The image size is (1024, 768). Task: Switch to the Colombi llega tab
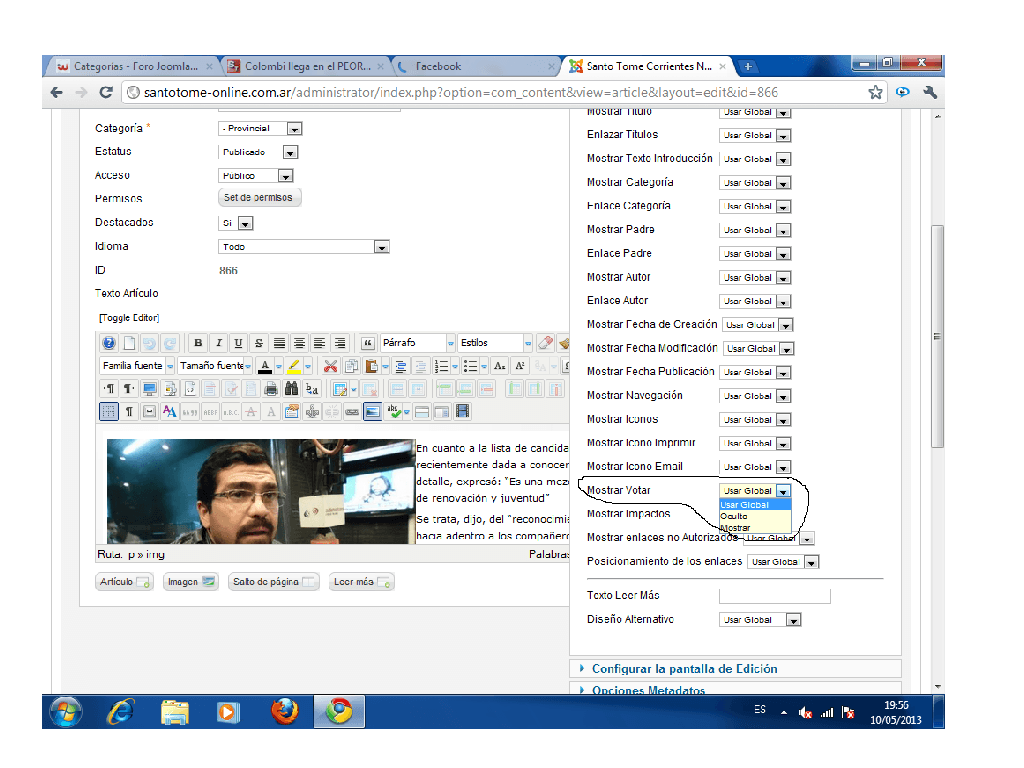306,67
